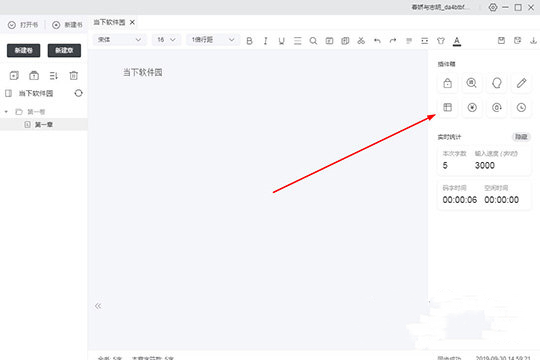
Task: Click the paragraph indent icon with dashes
Action: point(425,41)
